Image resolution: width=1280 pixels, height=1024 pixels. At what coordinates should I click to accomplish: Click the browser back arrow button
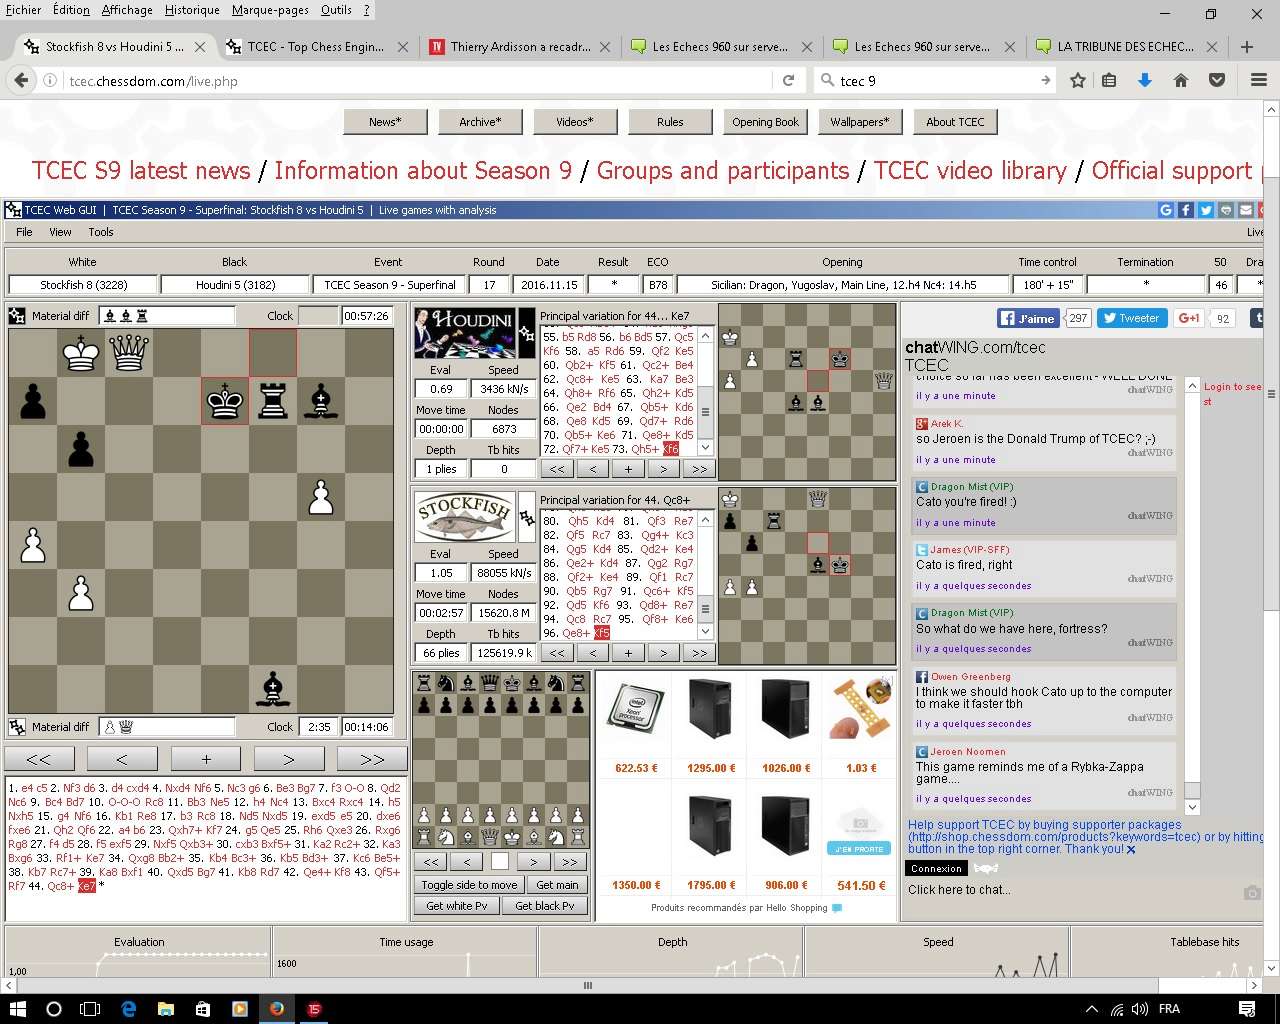tap(20, 81)
